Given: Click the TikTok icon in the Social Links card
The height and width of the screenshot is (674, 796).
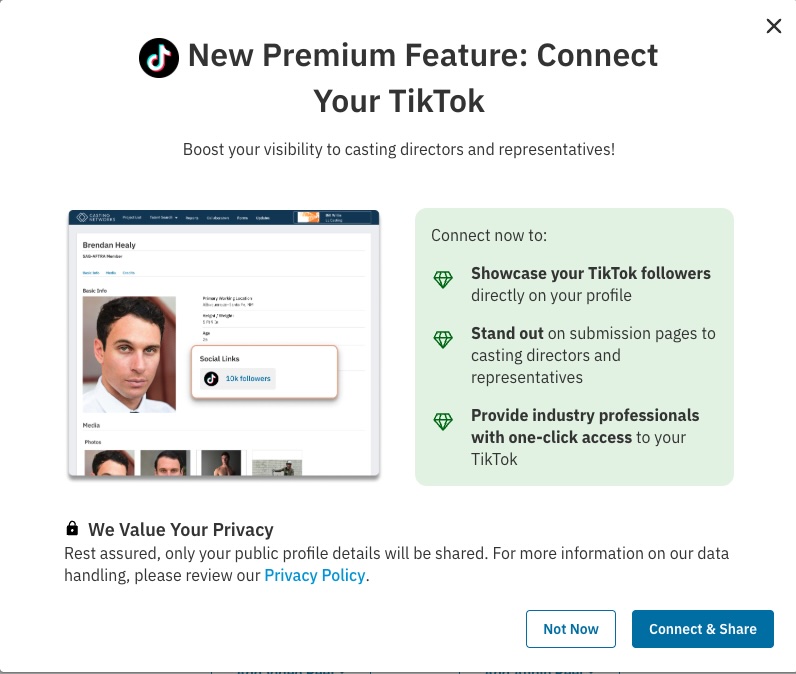Looking at the screenshot, I should pos(211,379).
